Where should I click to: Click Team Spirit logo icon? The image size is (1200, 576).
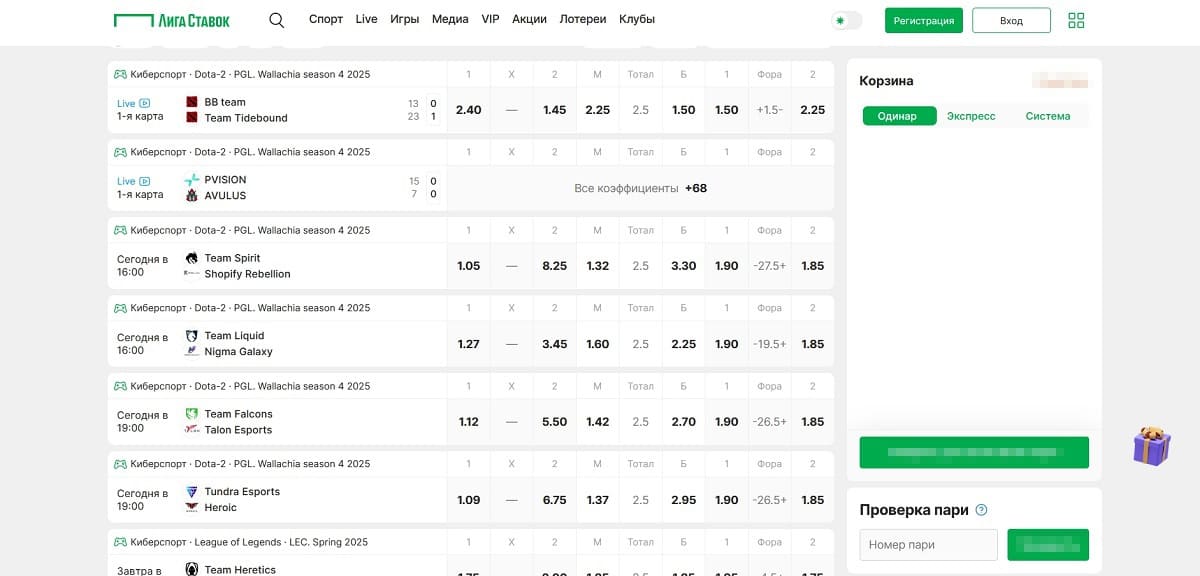click(192, 258)
